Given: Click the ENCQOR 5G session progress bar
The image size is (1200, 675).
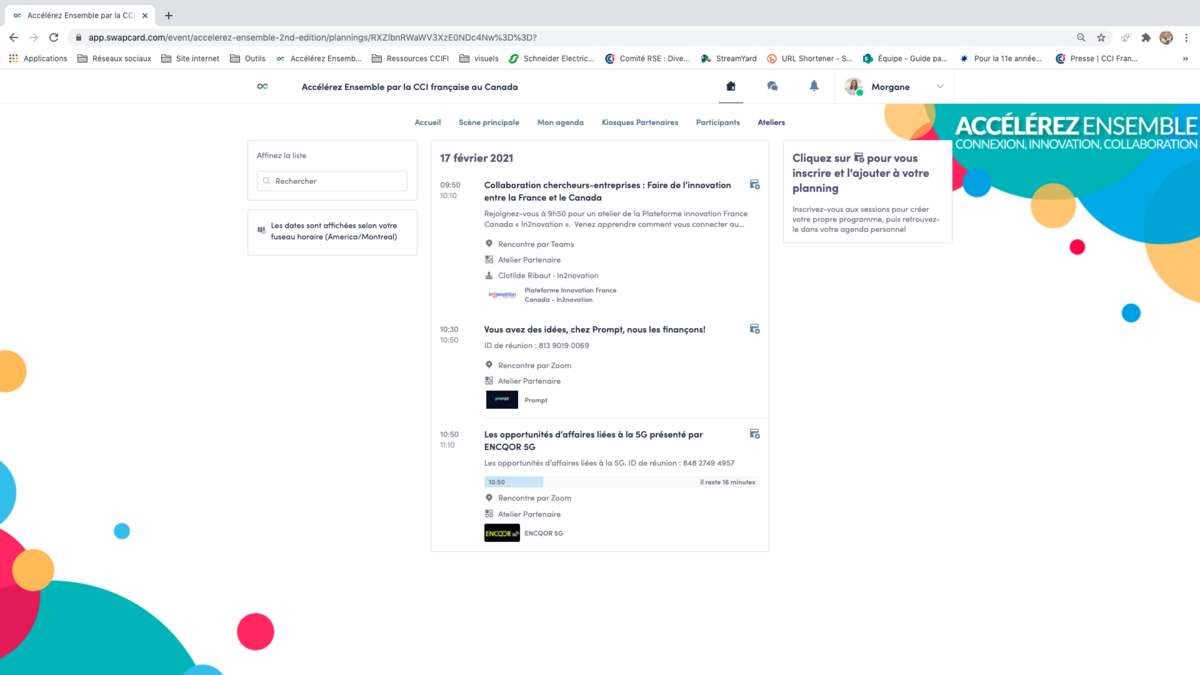Looking at the screenshot, I should (620, 482).
